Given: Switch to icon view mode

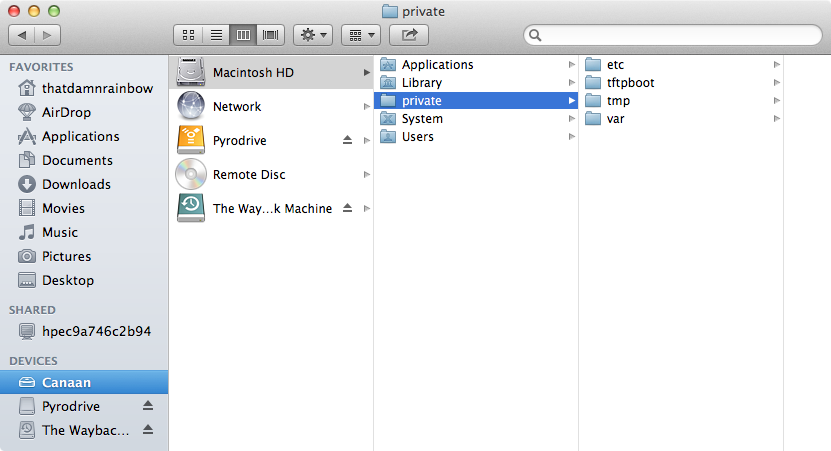Looking at the screenshot, I should pyautogui.click(x=188, y=35).
